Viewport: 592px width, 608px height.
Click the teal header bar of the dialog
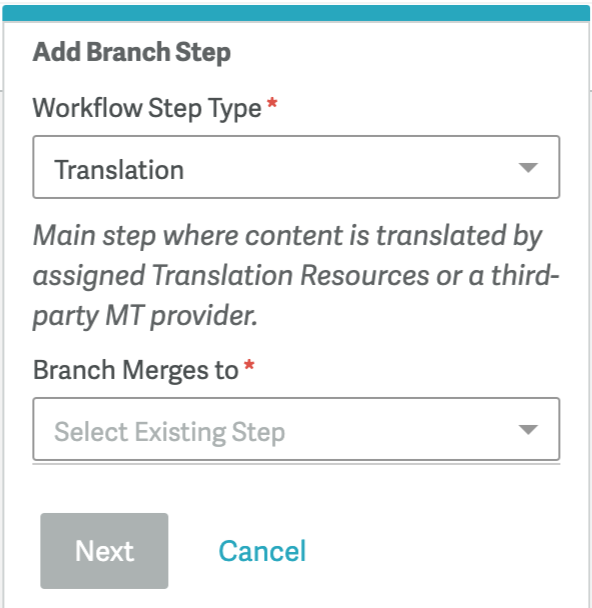coord(296,13)
